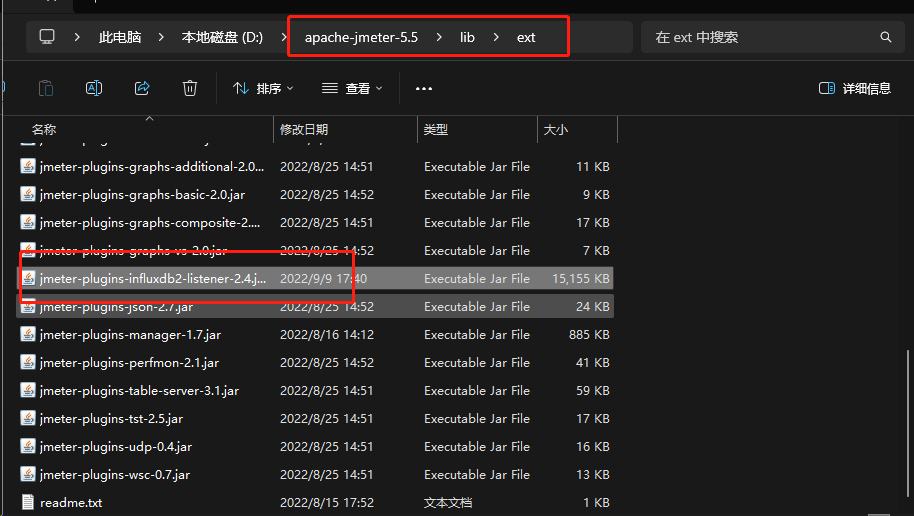Click the 文本文档 type cell
Image resolution: width=914 pixels, height=516 pixels.
[x=448, y=503]
